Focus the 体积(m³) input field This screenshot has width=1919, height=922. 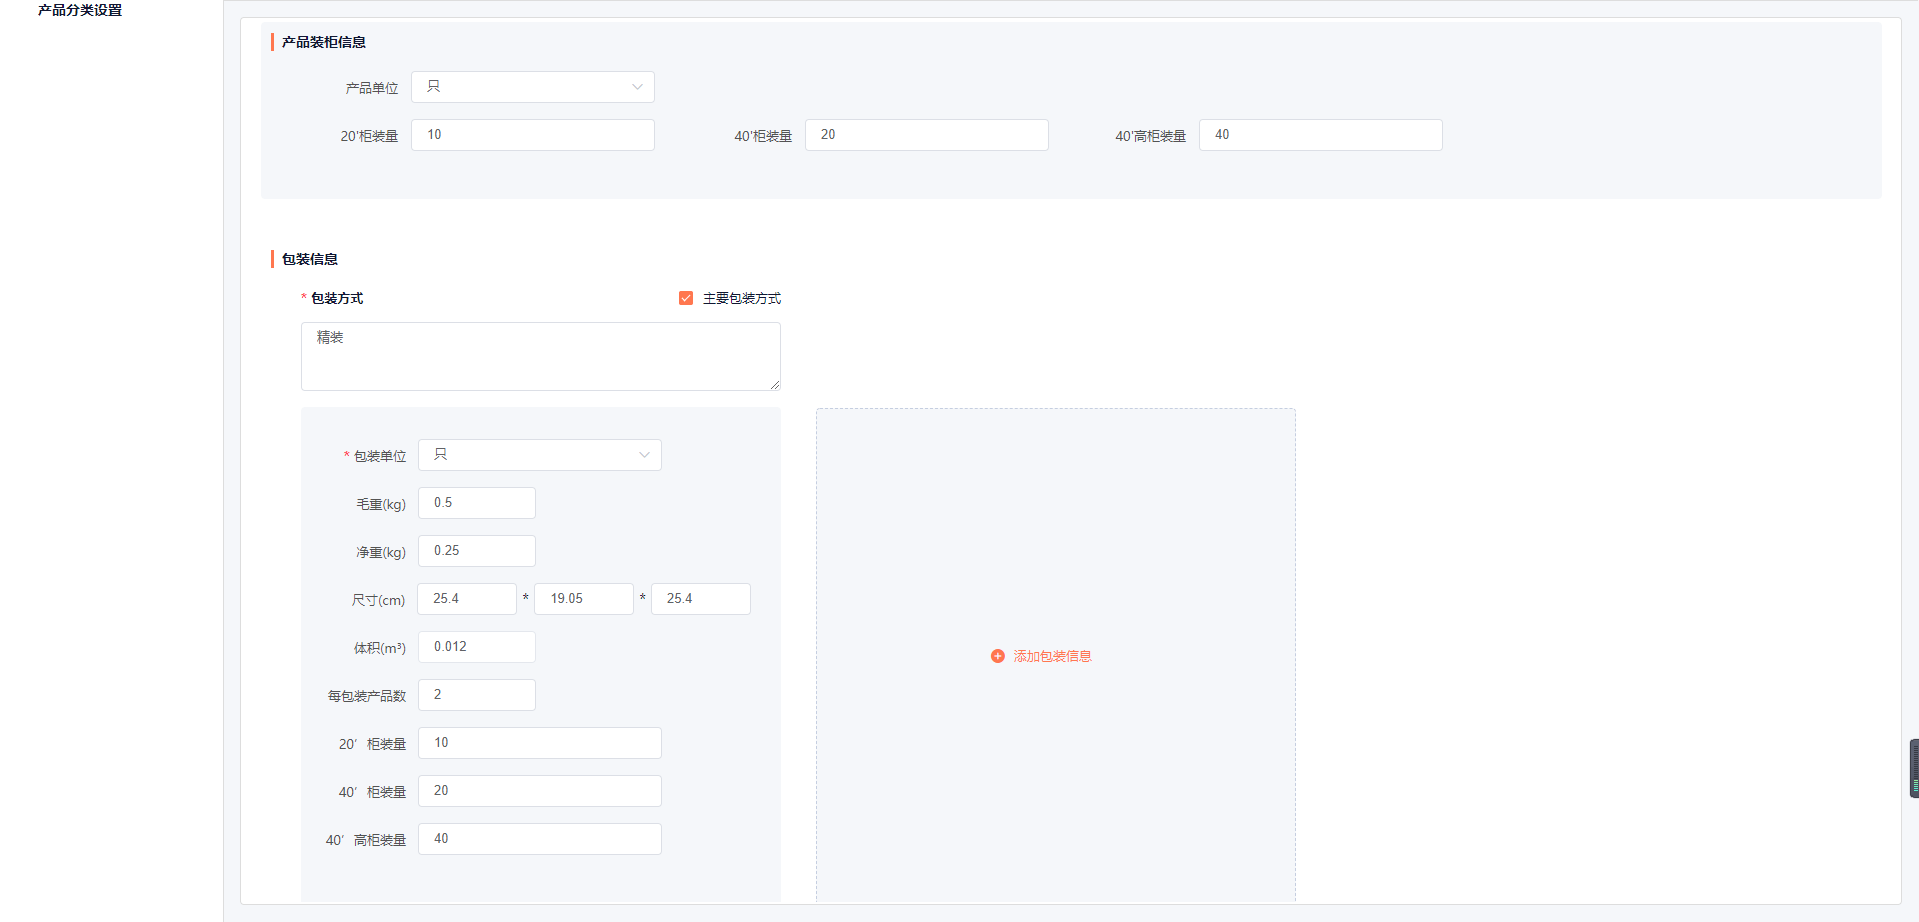[476, 647]
